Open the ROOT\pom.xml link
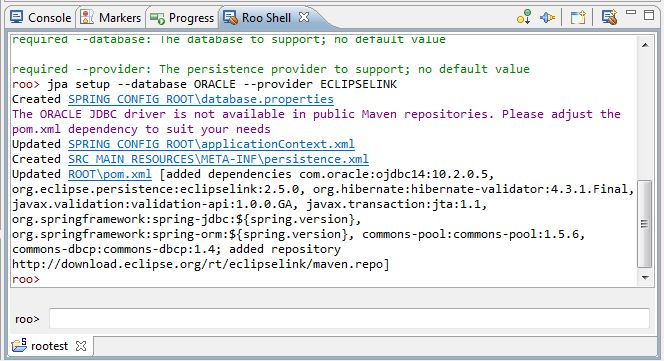The height and width of the screenshot is (361, 664). click(x=110, y=174)
